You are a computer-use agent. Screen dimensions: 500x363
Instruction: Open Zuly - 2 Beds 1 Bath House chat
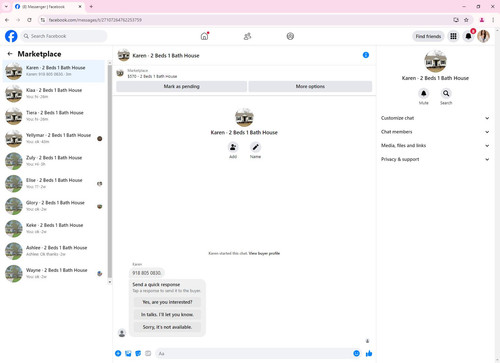coord(54,161)
